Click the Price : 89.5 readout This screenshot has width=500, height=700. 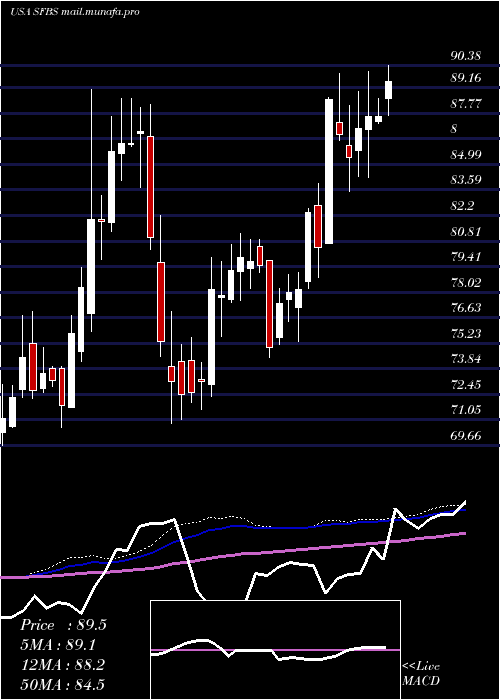coord(63,625)
